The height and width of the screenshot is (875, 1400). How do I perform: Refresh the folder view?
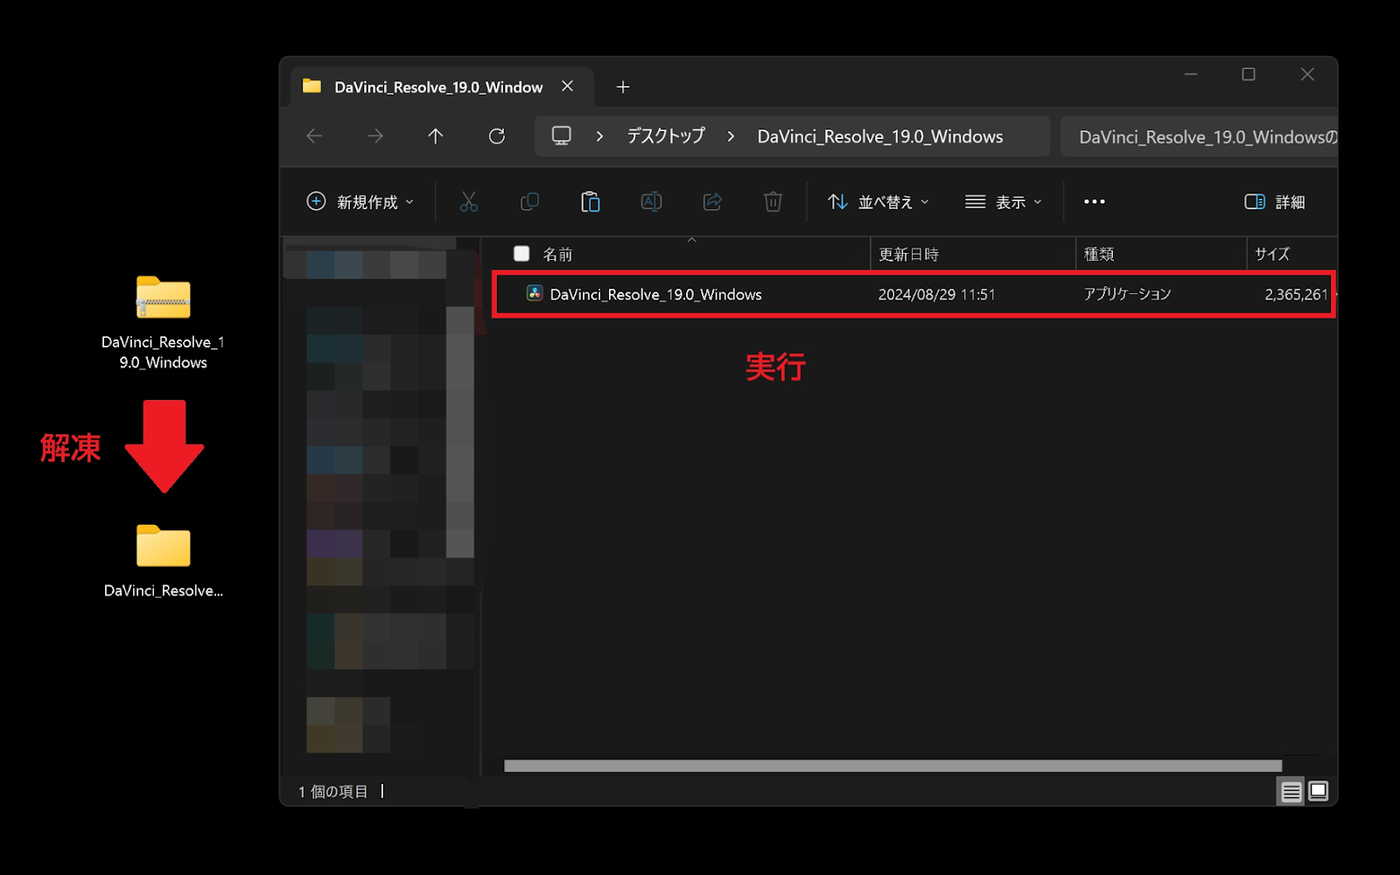pos(496,136)
